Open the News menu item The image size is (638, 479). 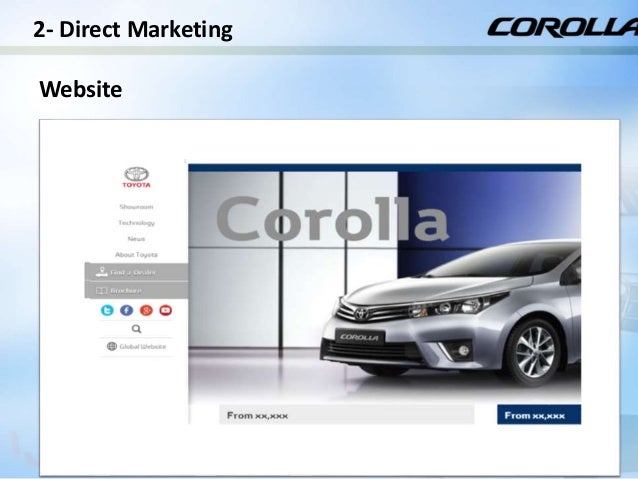(136, 238)
